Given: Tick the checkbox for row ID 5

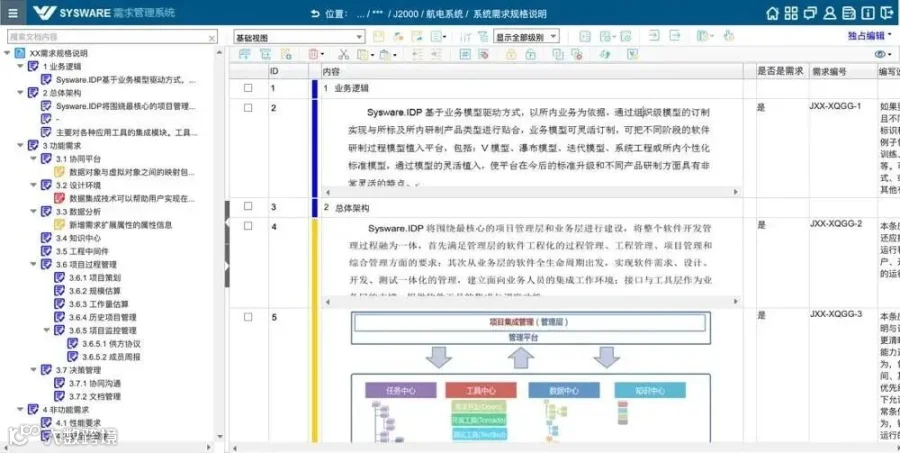Looking at the screenshot, I should 248,316.
